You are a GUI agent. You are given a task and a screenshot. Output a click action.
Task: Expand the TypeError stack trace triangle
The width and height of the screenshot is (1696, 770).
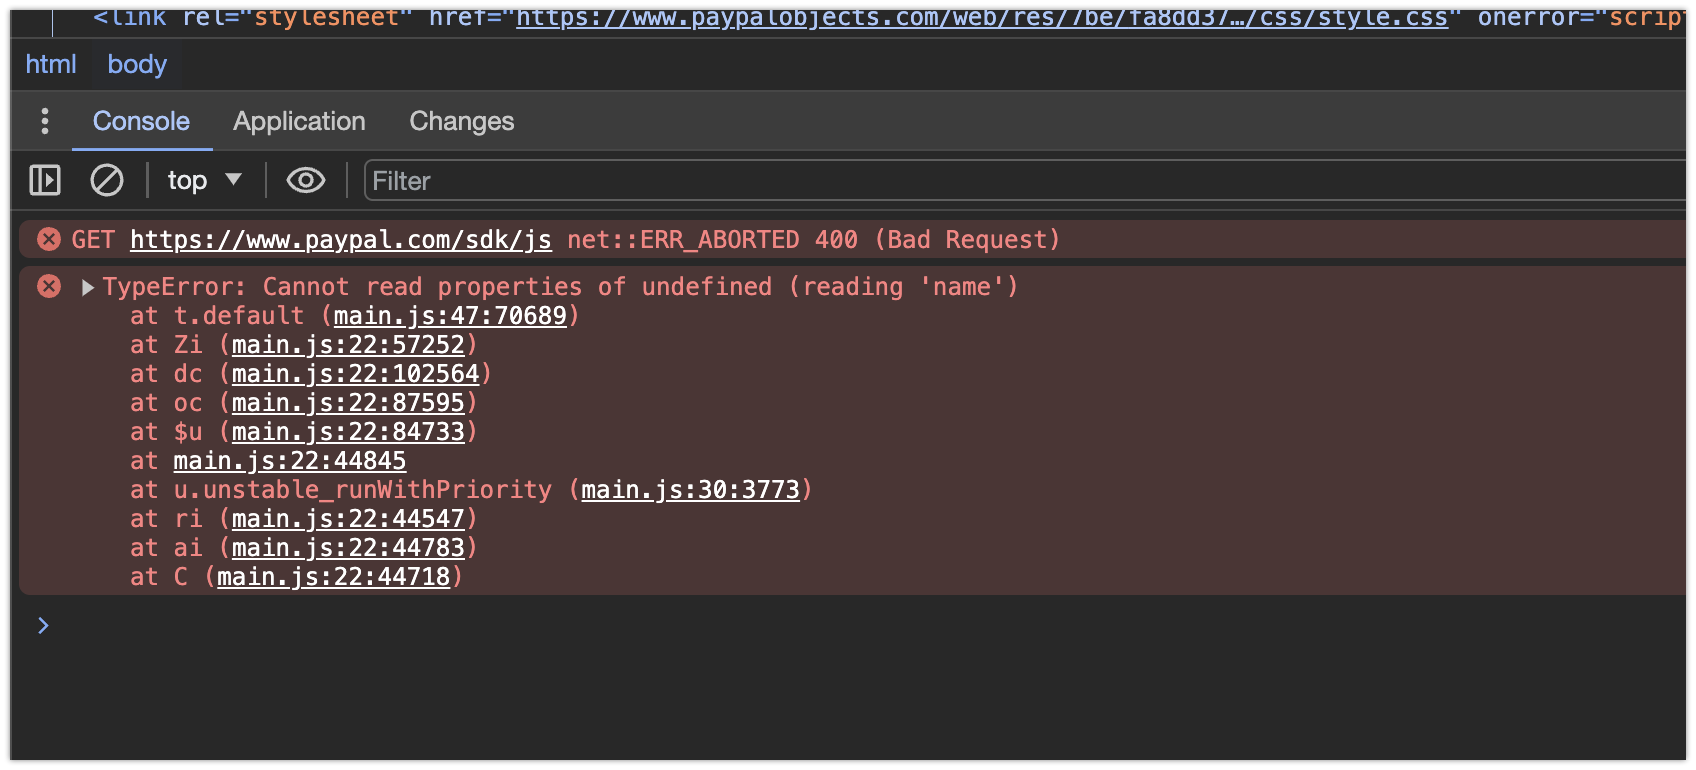click(x=87, y=286)
